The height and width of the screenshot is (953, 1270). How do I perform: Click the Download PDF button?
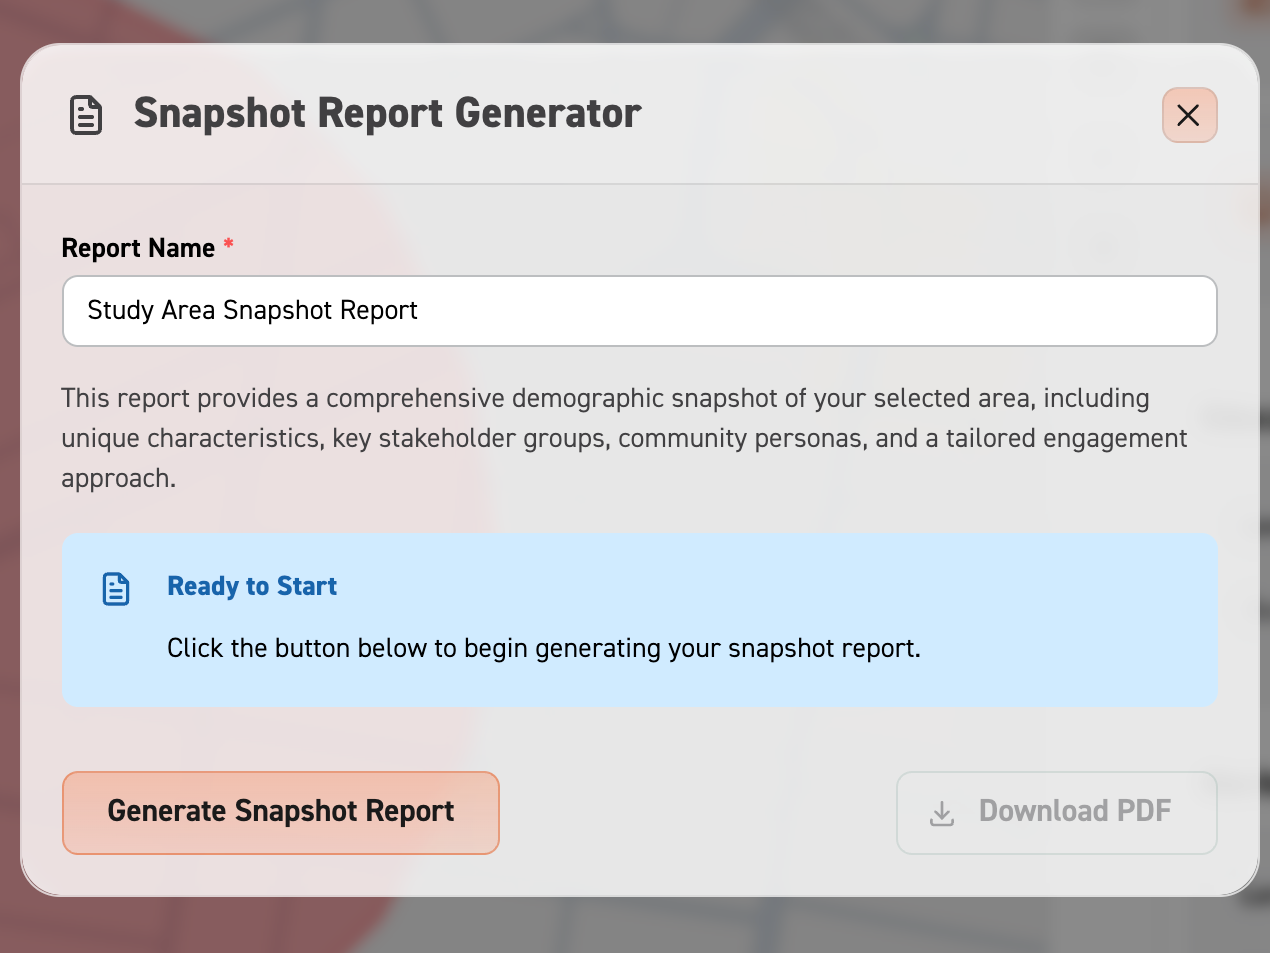(x=1056, y=812)
